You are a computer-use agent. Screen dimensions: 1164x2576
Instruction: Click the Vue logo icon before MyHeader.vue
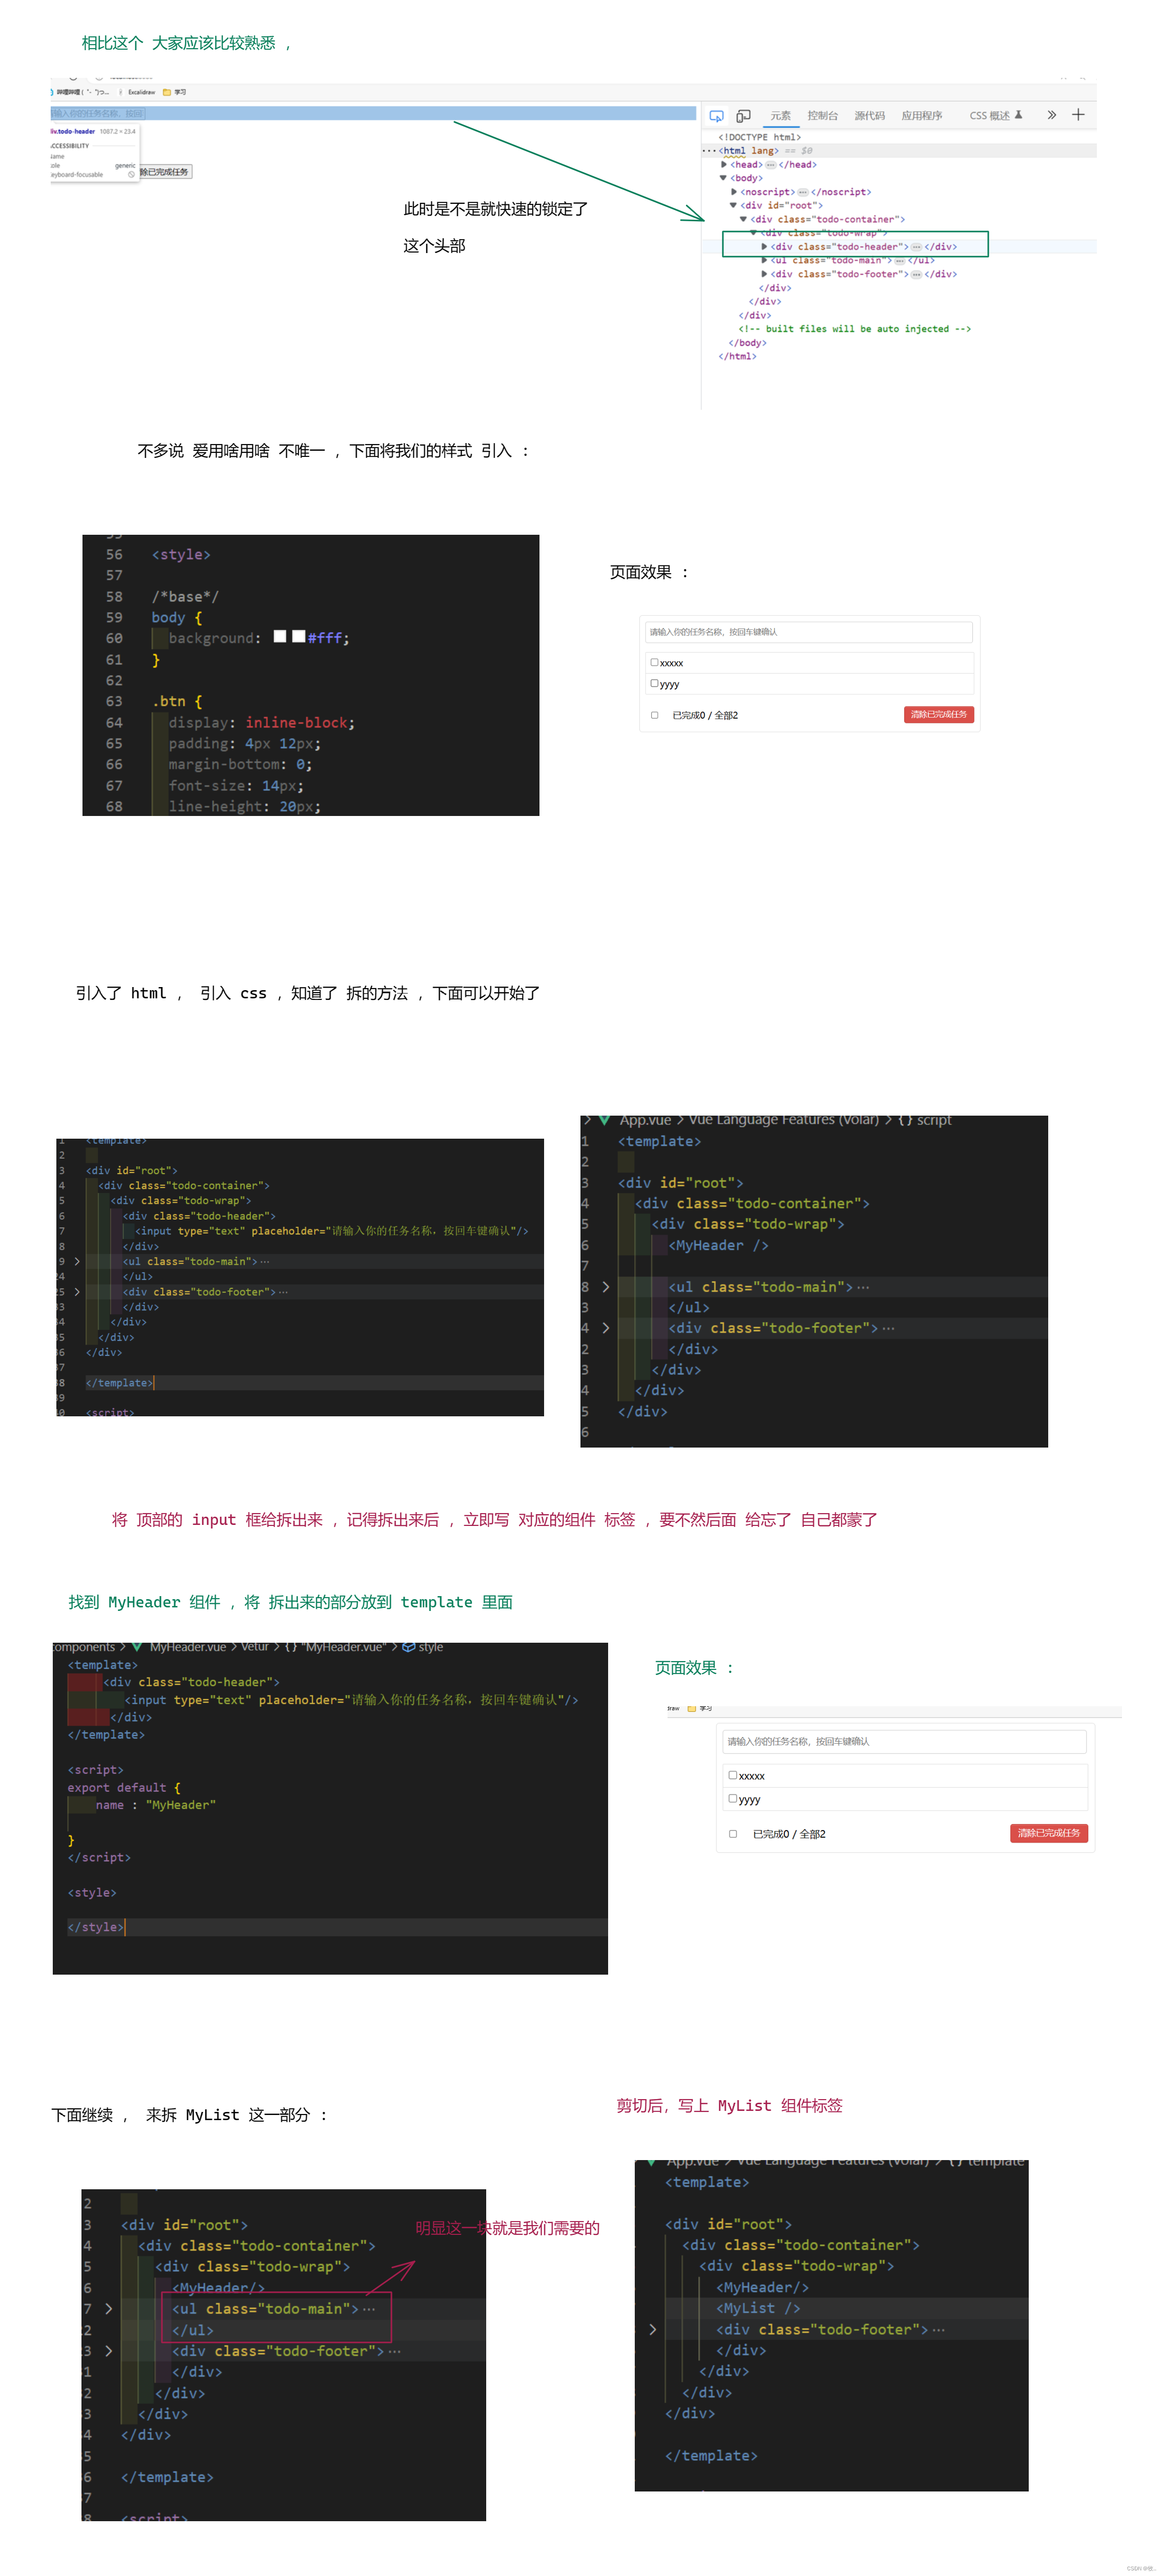137,1647
